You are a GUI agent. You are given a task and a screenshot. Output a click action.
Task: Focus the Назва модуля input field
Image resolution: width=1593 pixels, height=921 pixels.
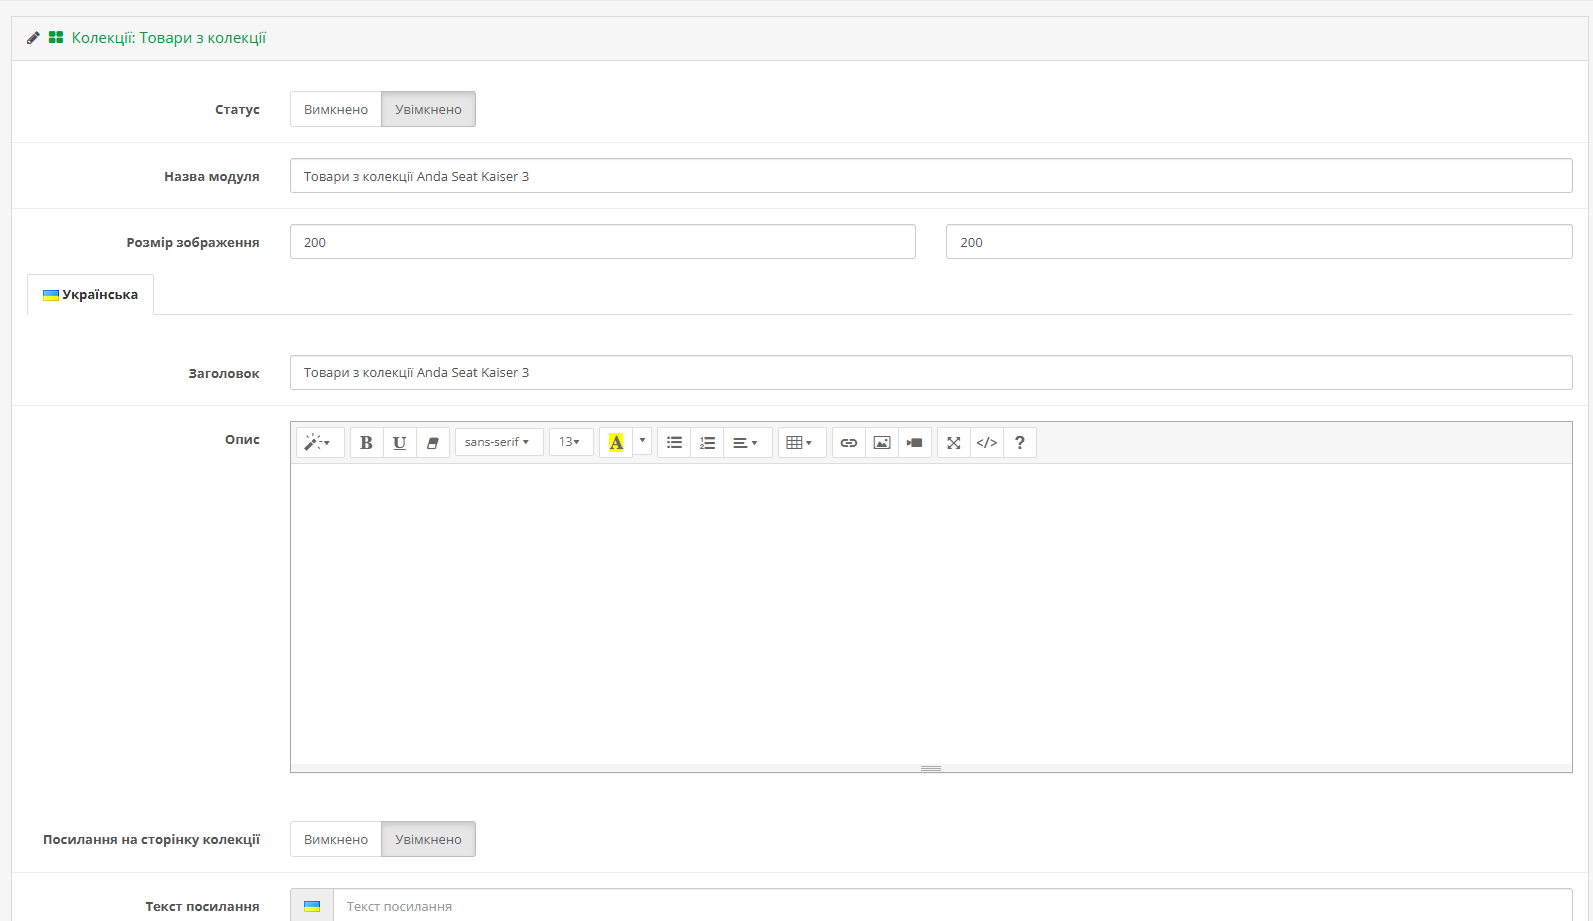point(931,176)
